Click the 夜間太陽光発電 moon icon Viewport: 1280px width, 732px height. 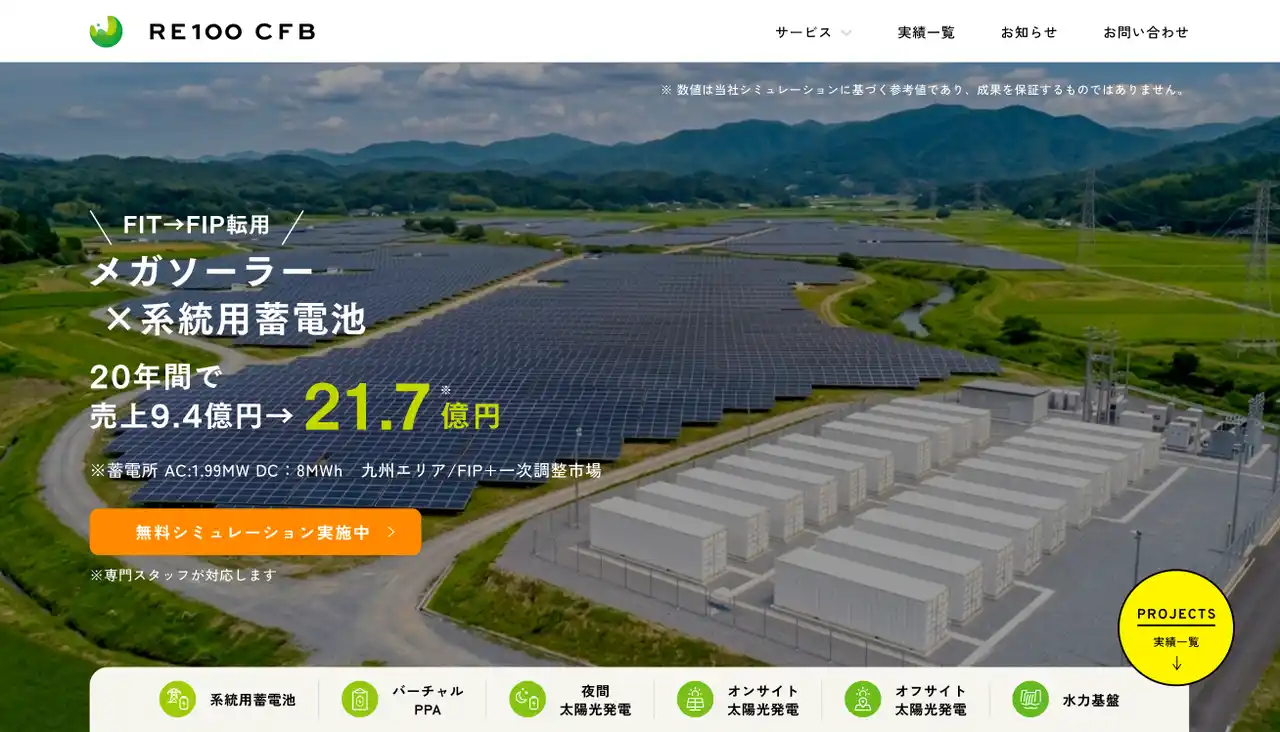pos(527,699)
